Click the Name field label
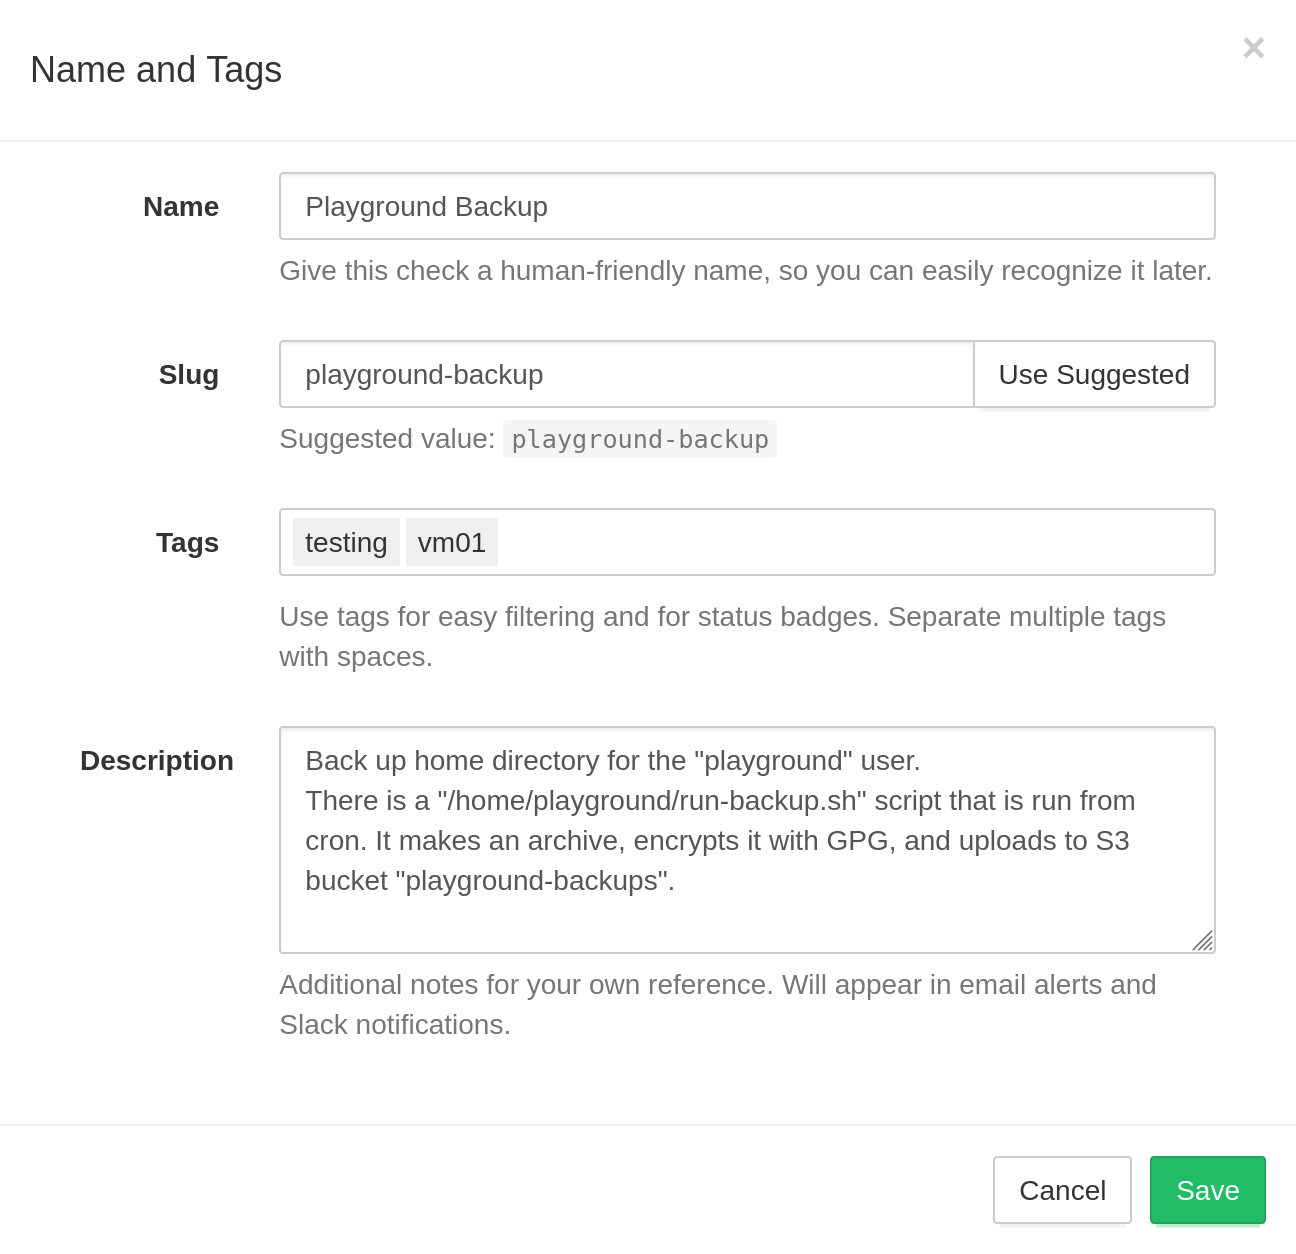This screenshot has height=1254, width=1296. pyautogui.click(x=180, y=206)
